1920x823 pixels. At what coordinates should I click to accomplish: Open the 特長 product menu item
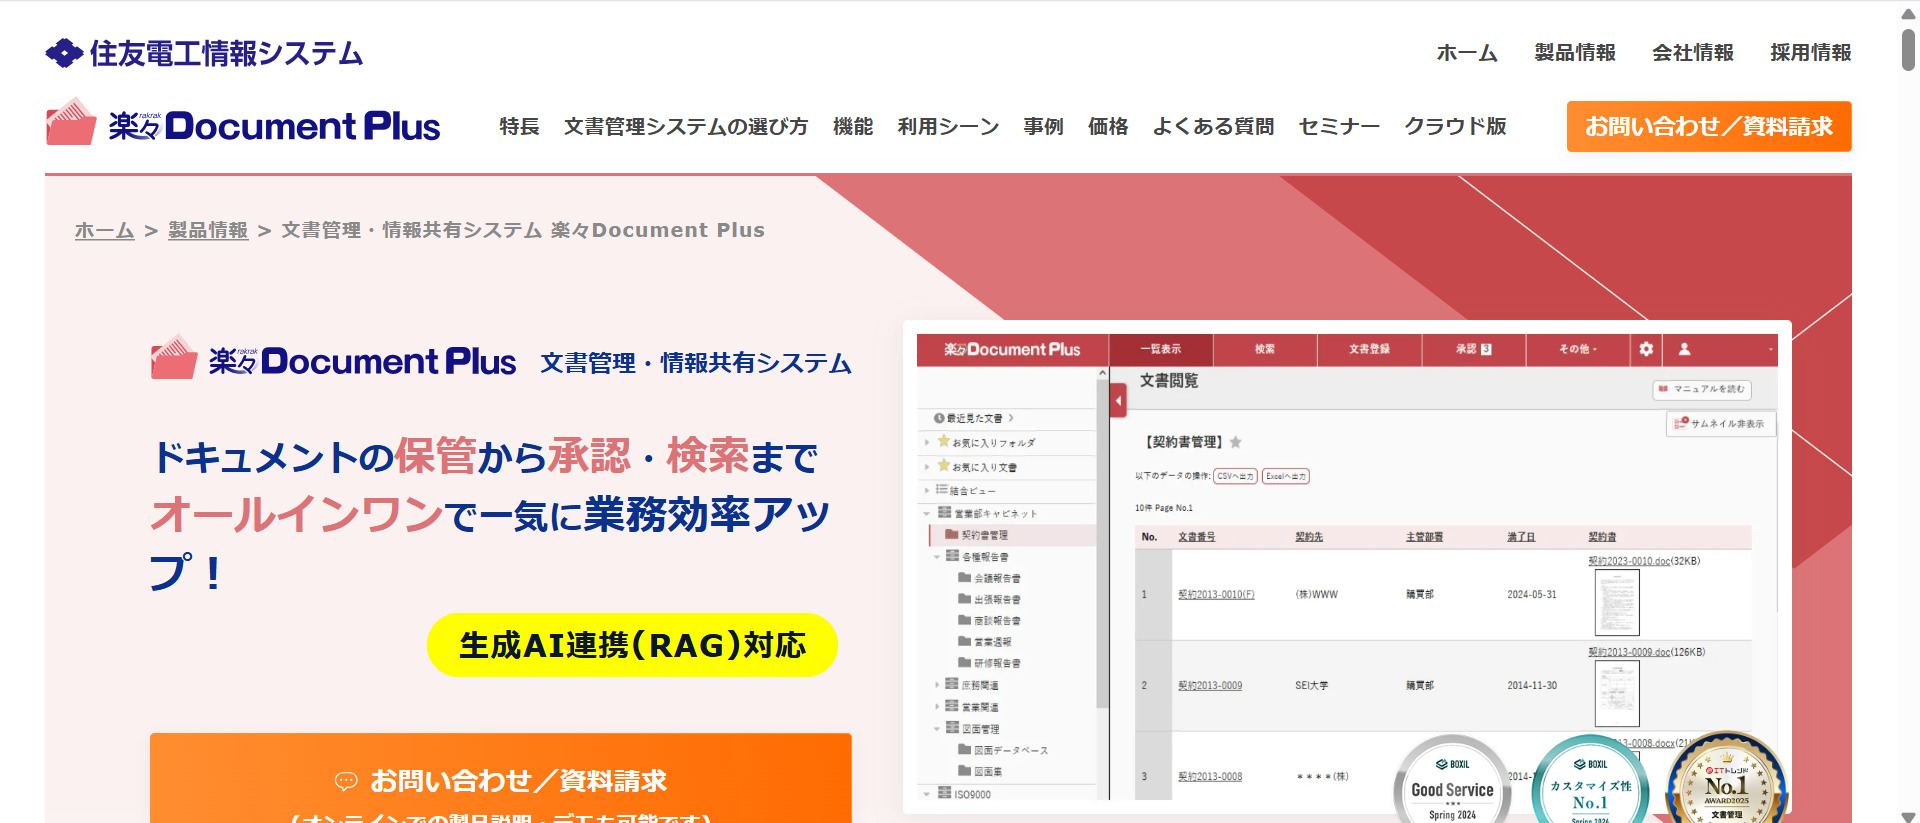[519, 127]
